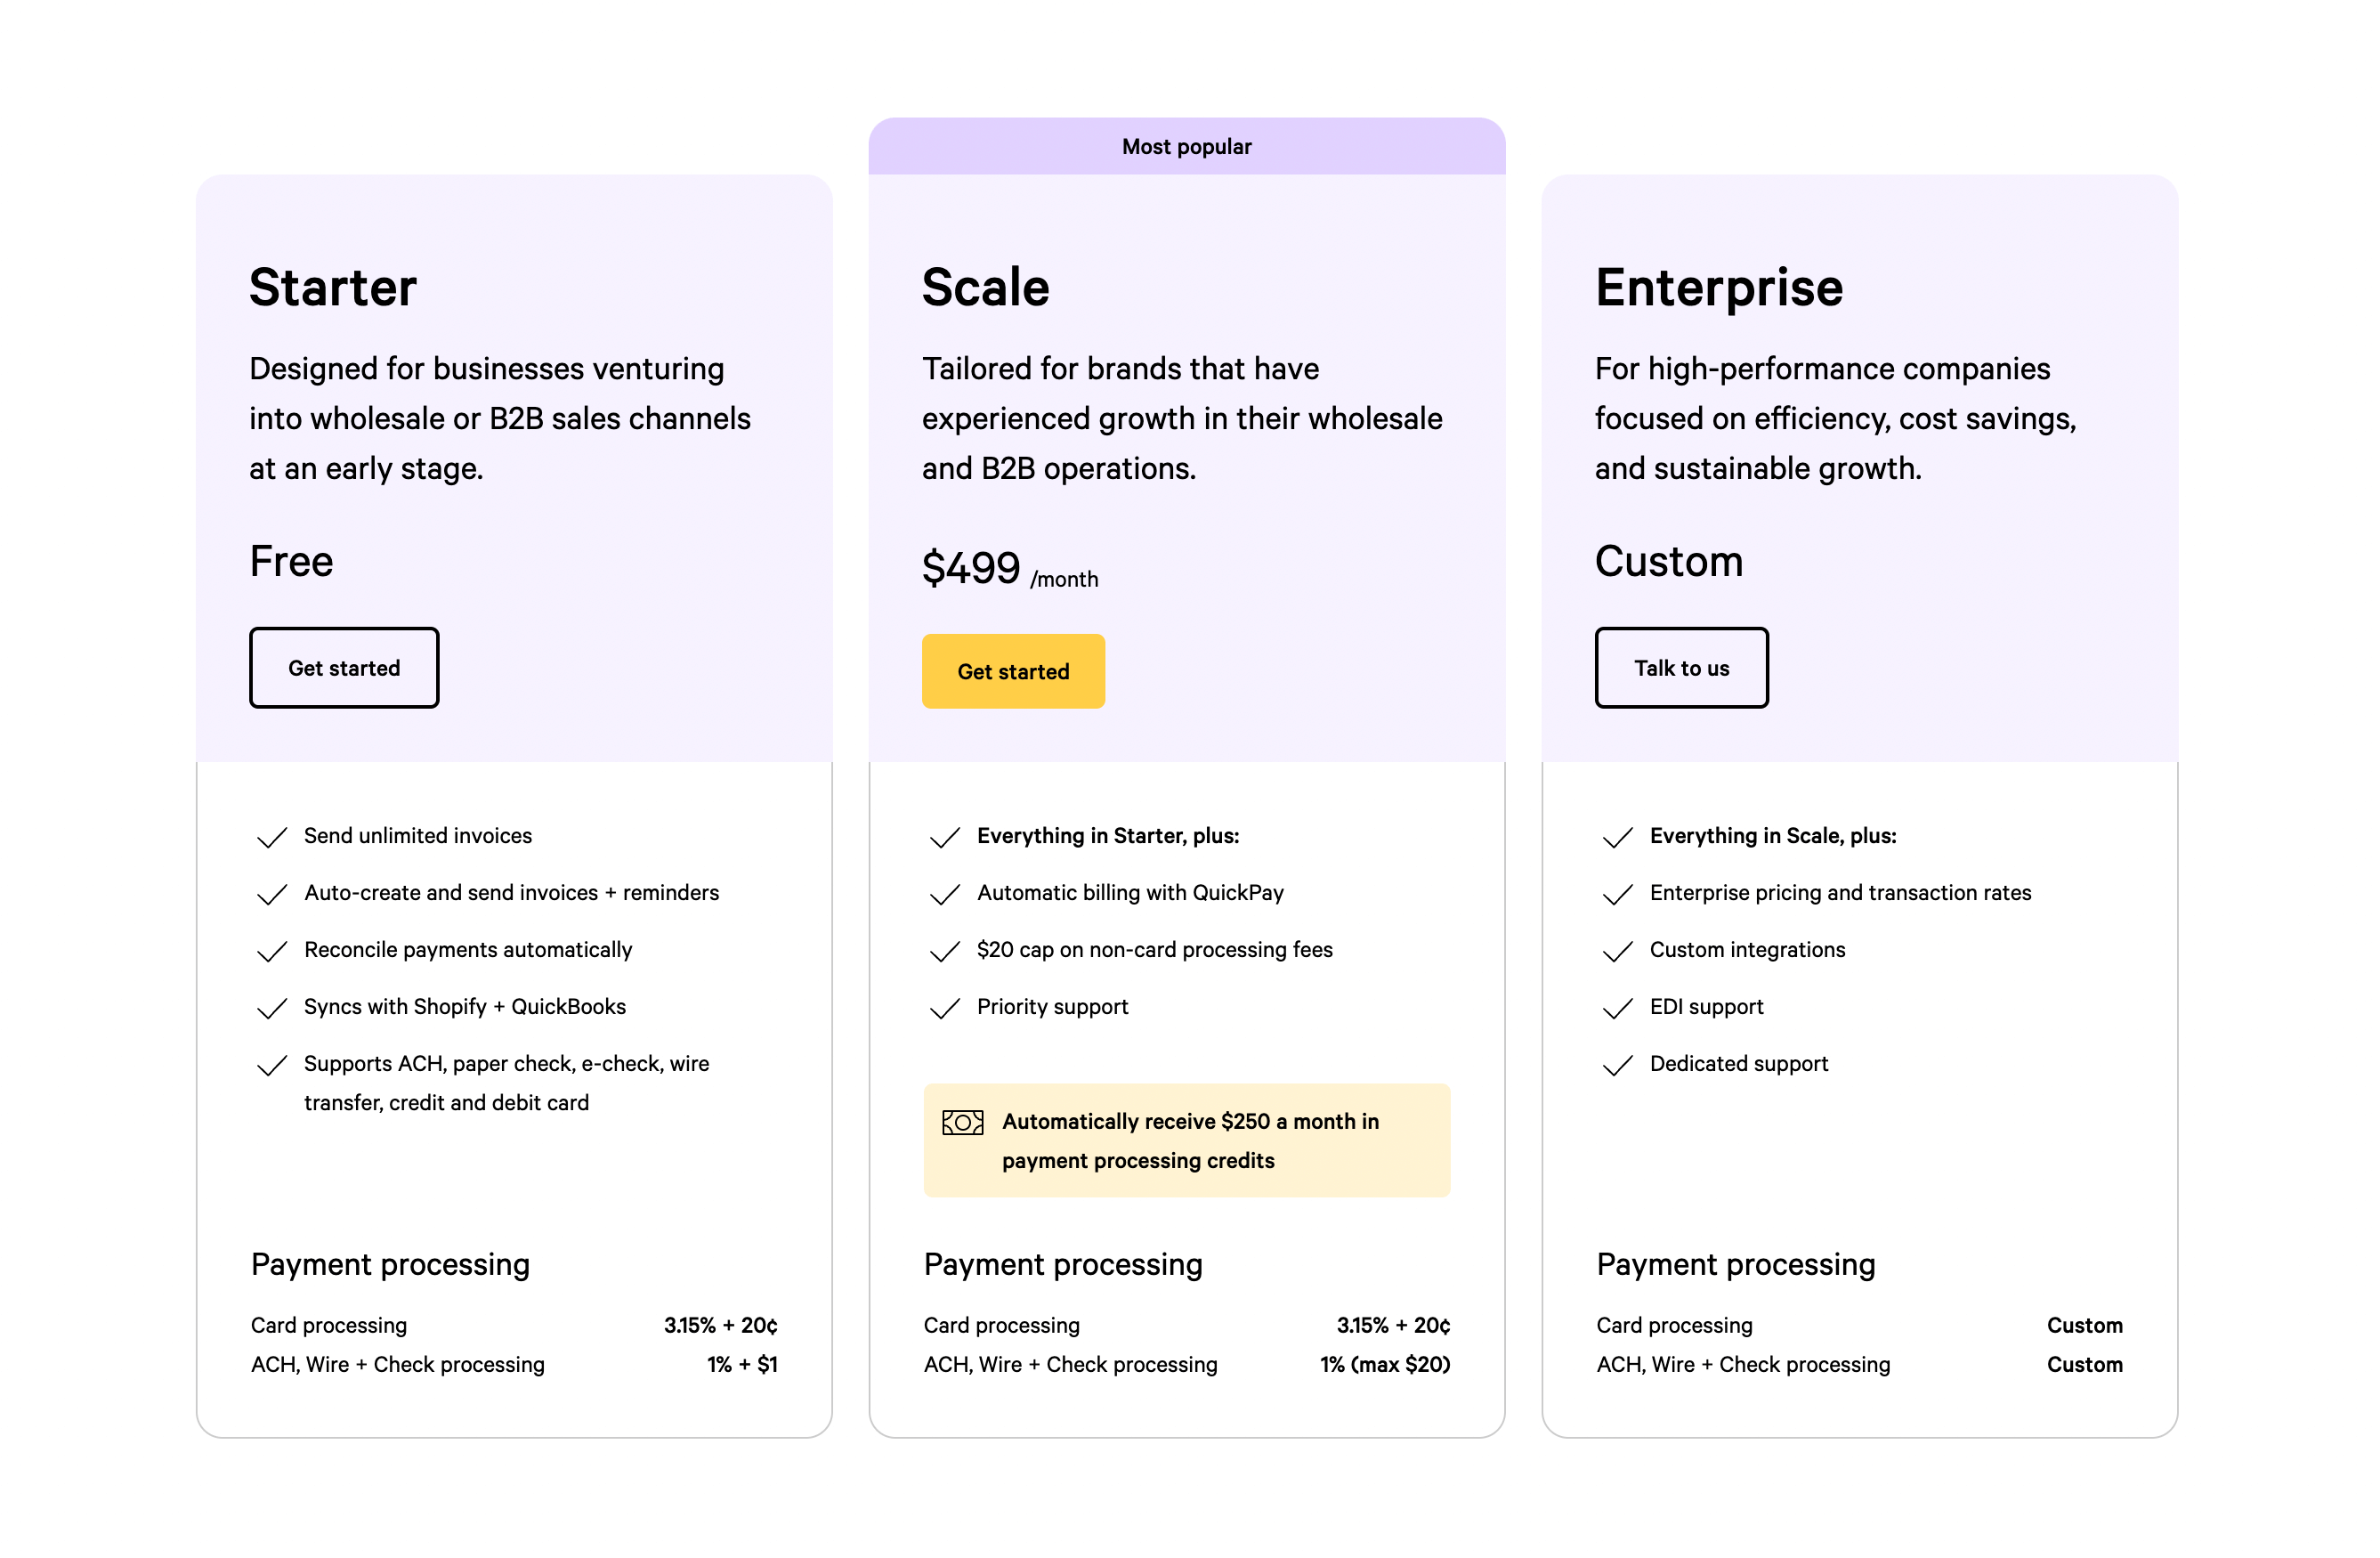Screen dimensions: 2380x1558
Task: Click checkmark beside Priority support
Action: pyautogui.click(x=944, y=1008)
